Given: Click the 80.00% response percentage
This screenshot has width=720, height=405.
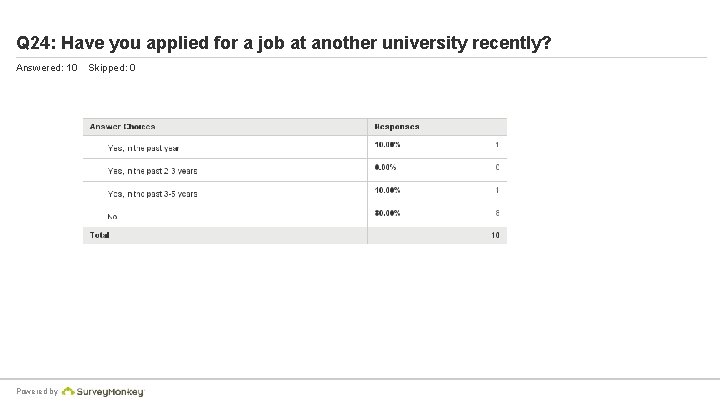Looking at the screenshot, I should pos(388,213).
